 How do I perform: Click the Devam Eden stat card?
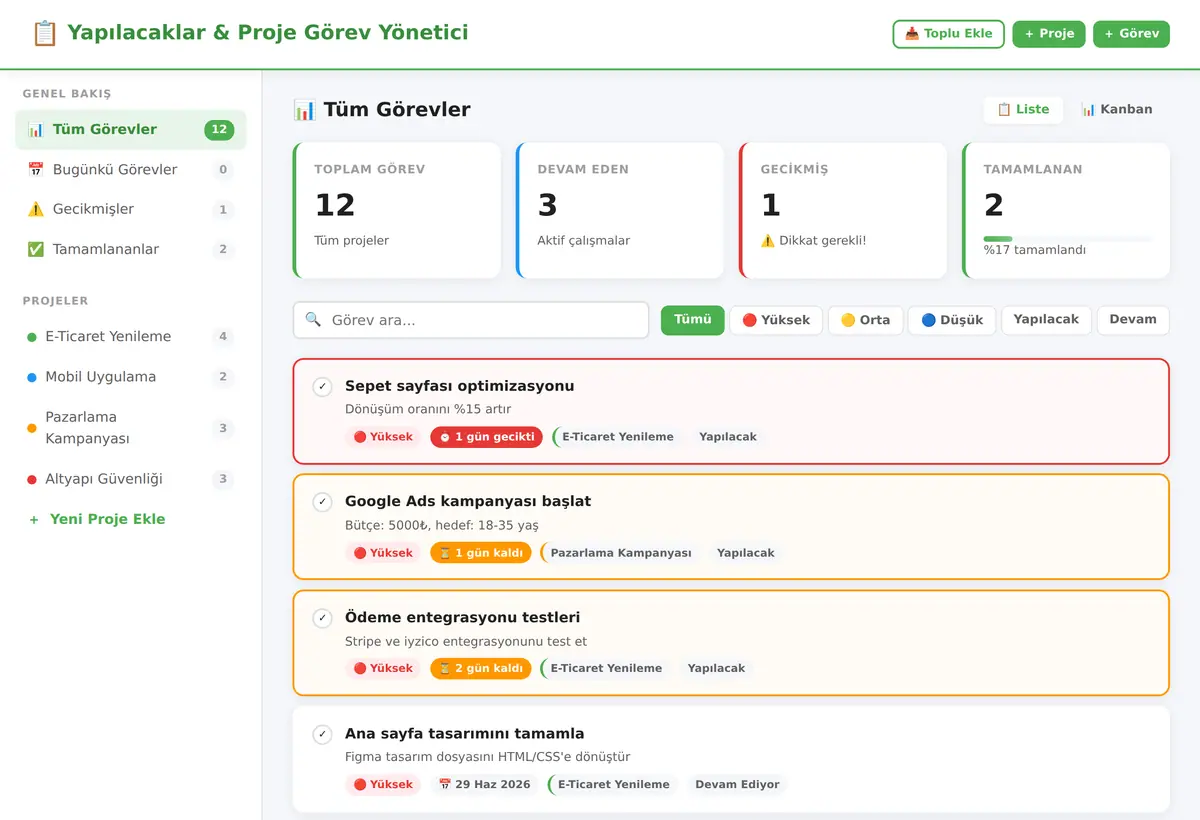(x=620, y=210)
